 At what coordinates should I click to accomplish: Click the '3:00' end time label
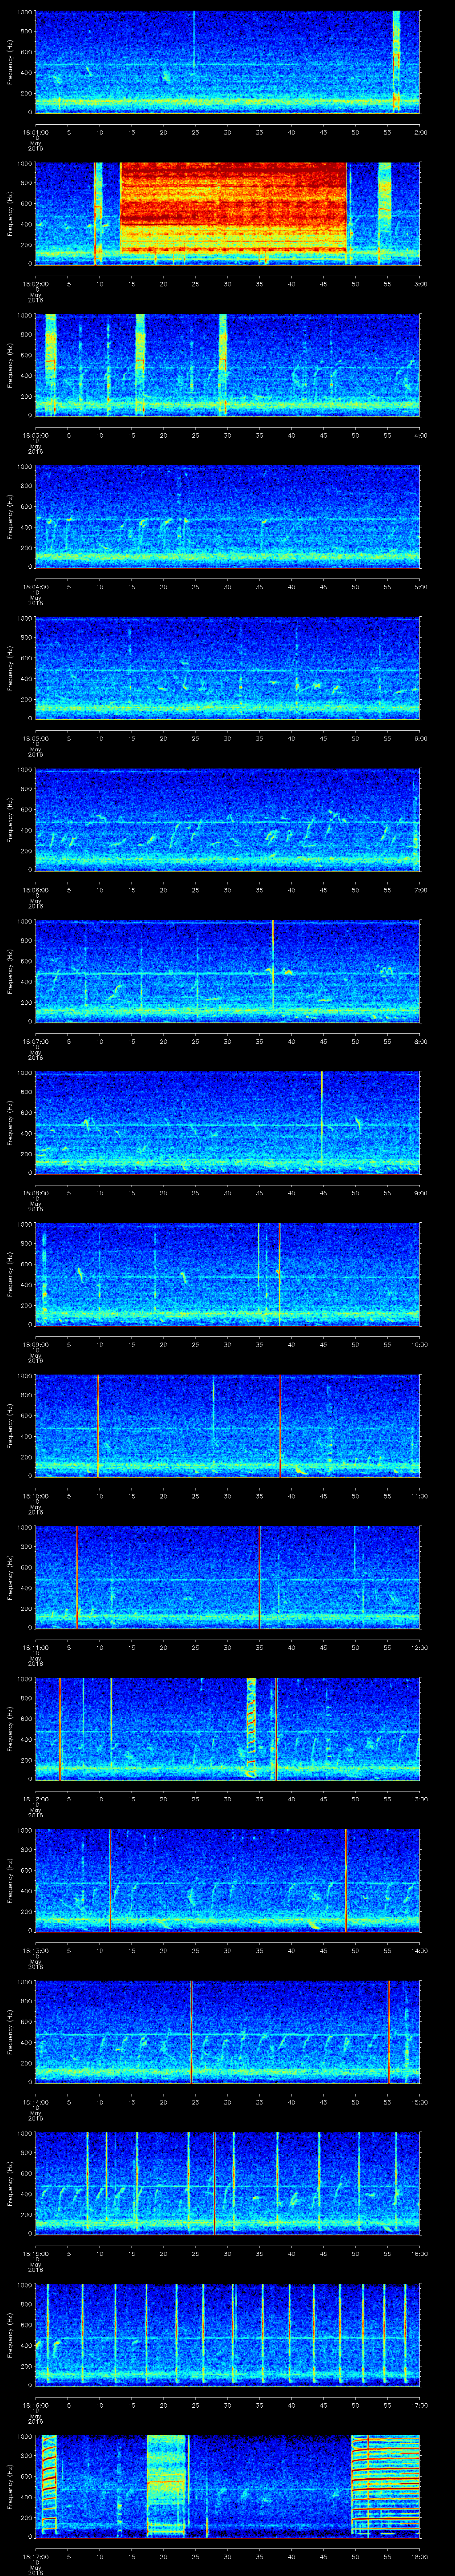(x=421, y=284)
